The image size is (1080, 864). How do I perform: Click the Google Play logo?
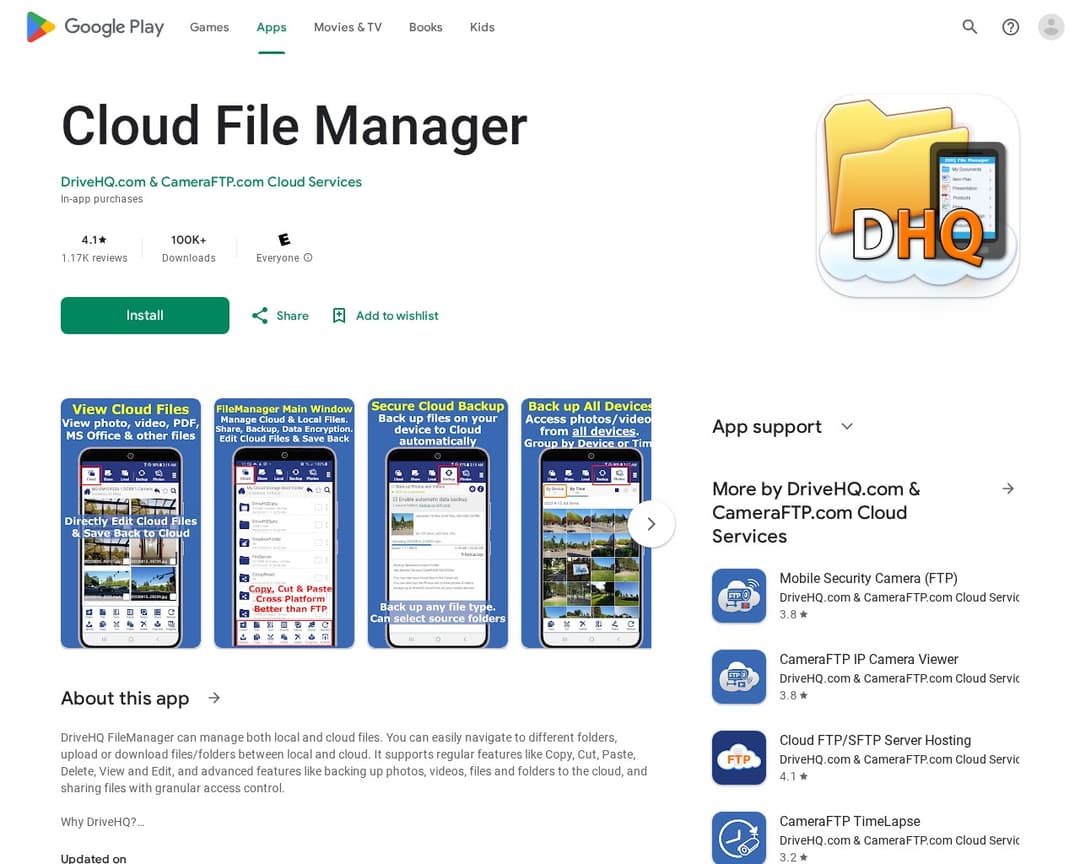(95, 27)
